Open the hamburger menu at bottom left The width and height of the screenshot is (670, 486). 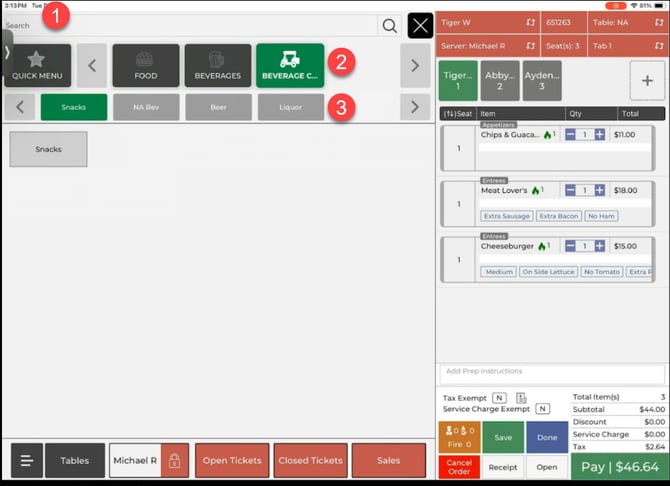coord(27,461)
